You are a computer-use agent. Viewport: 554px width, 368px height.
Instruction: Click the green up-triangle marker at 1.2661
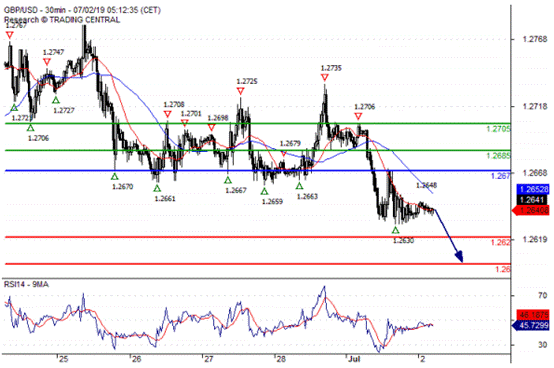(x=157, y=188)
